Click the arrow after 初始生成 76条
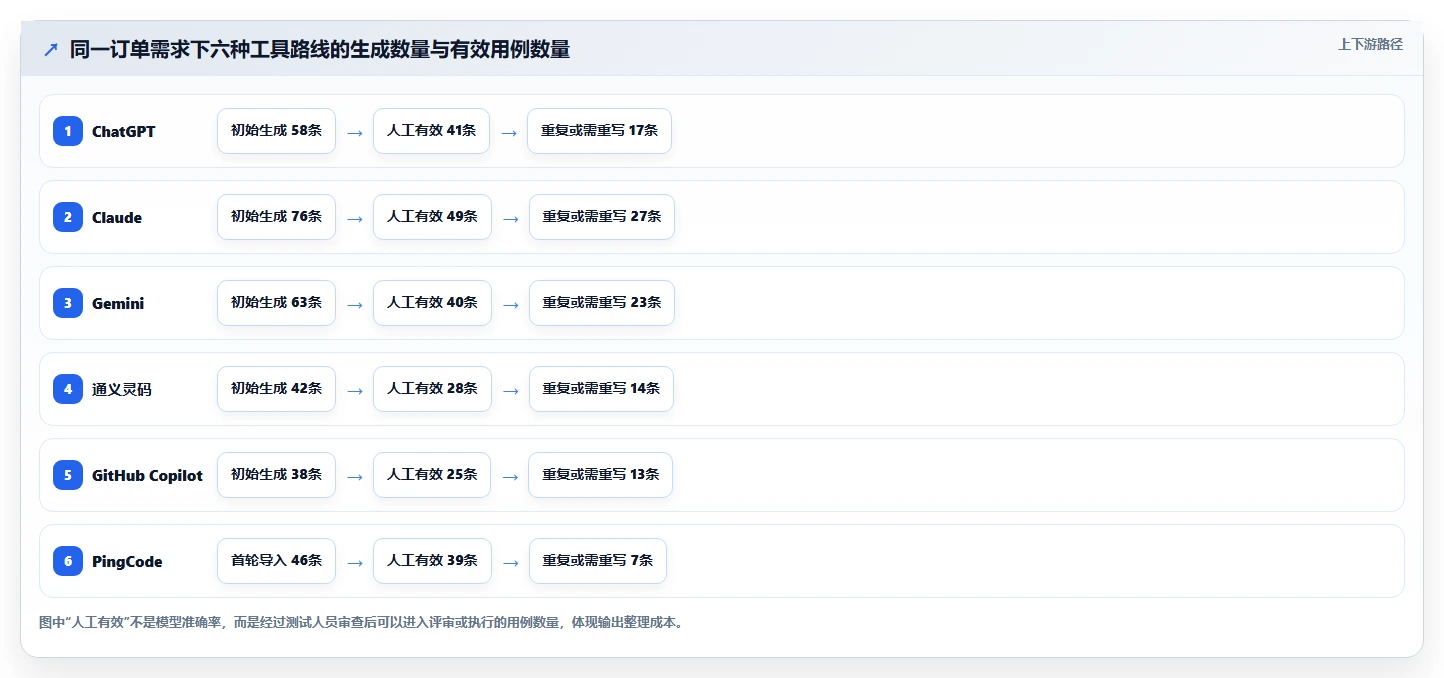 (x=354, y=218)
